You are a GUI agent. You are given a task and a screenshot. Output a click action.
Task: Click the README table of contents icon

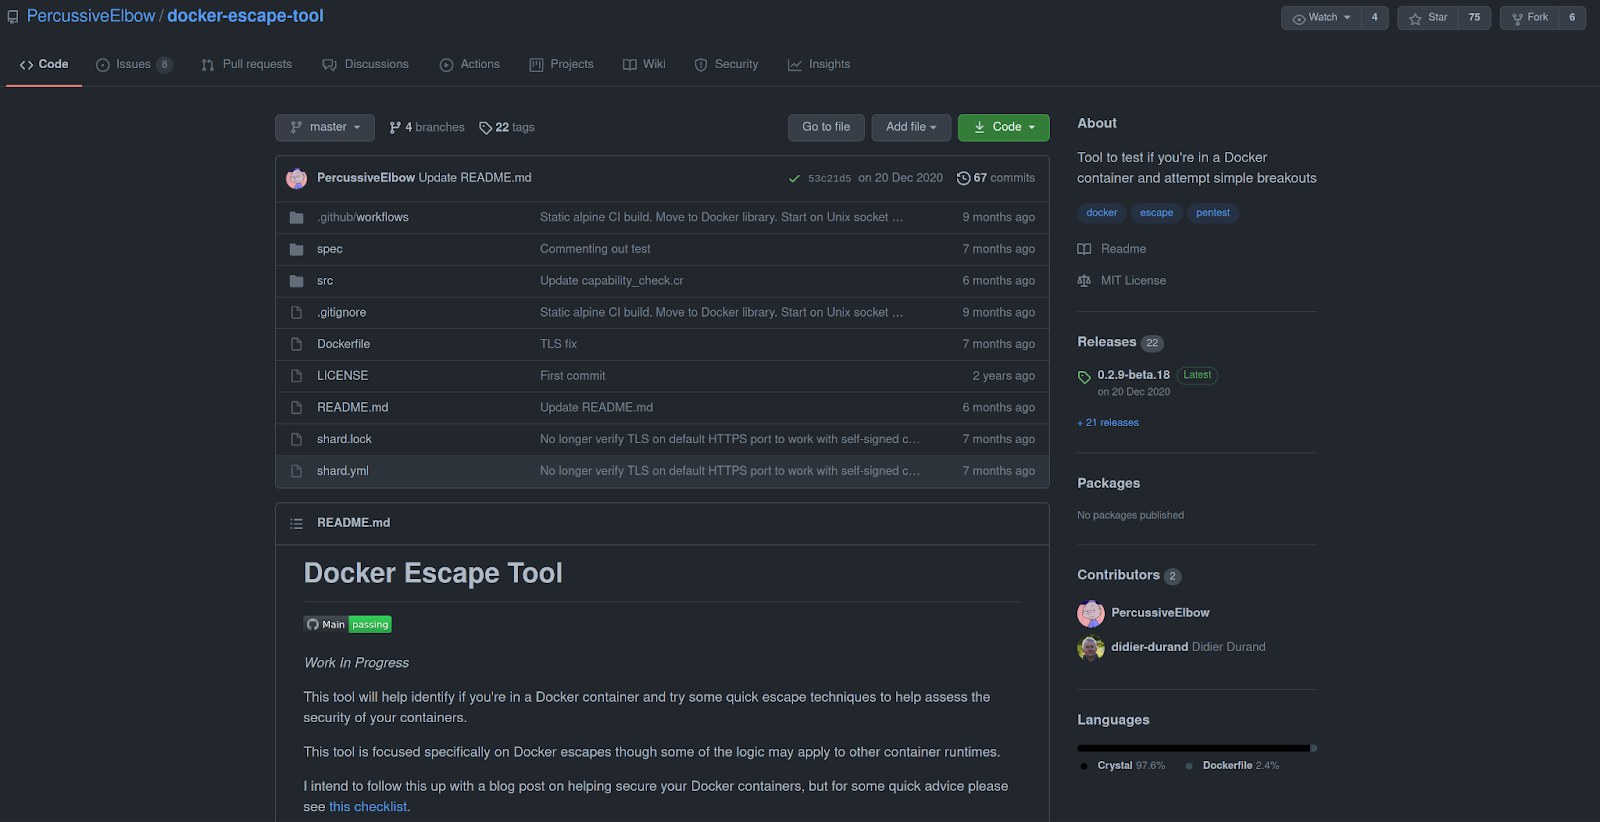(296, 523)
